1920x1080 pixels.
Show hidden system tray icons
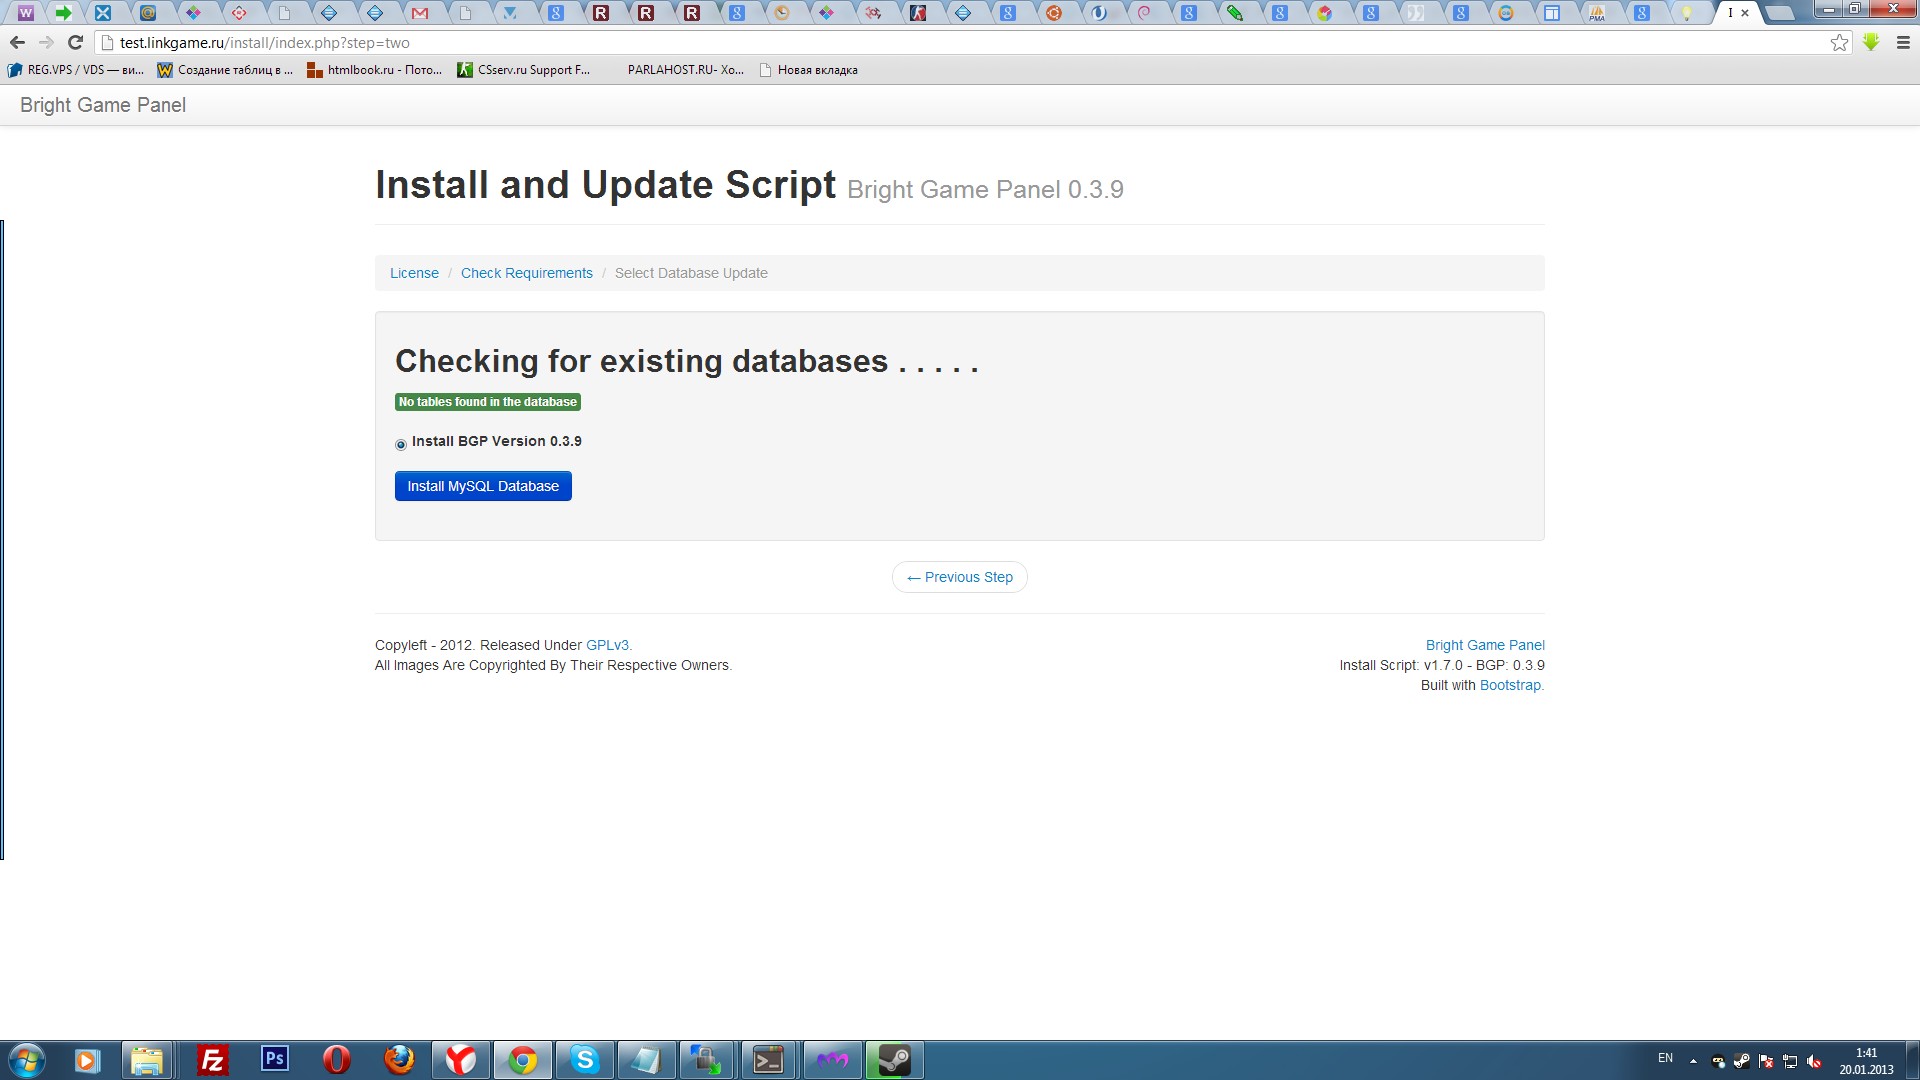click(x=1693, y=1062)
